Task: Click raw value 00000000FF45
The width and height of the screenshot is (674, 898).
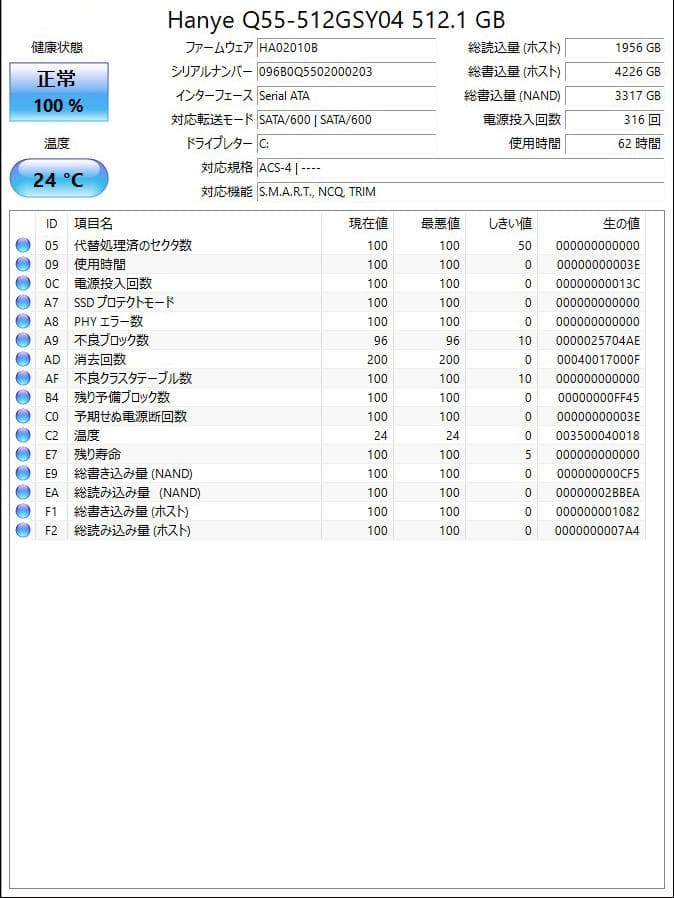Action: click(598, 397)
